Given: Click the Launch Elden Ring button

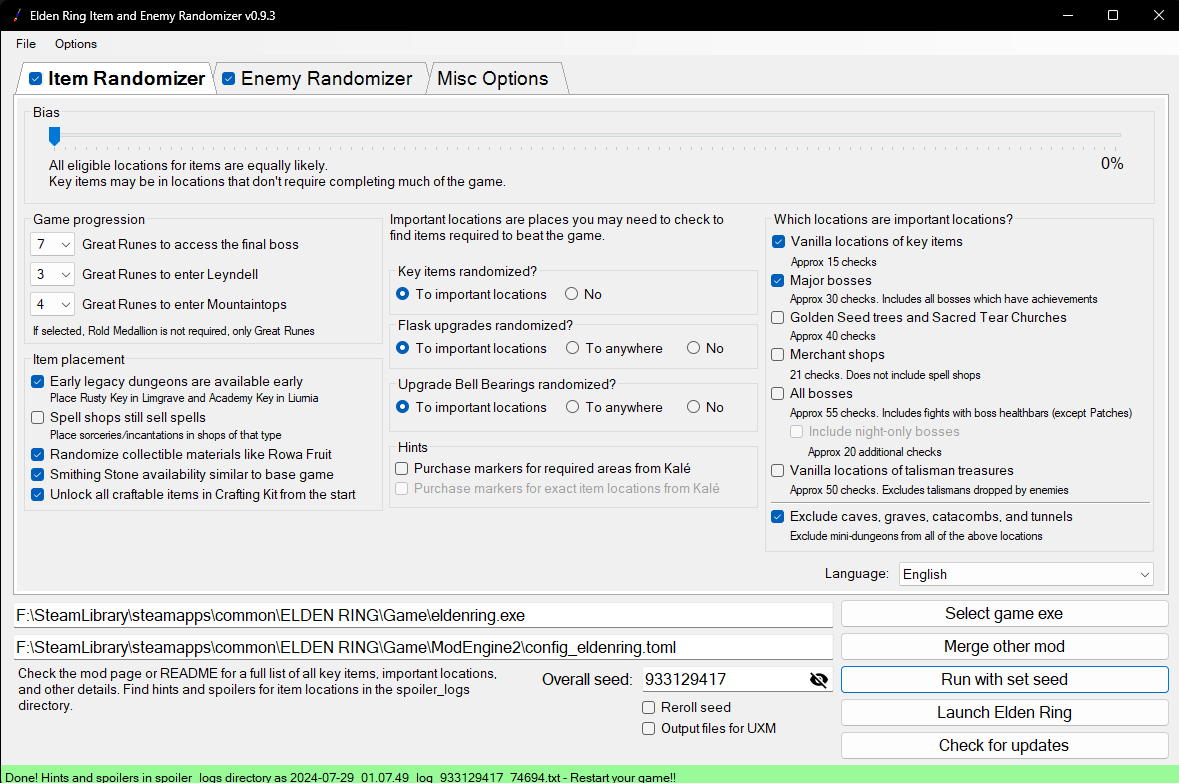Looking at the screenshot, I should coord(1004,713).
